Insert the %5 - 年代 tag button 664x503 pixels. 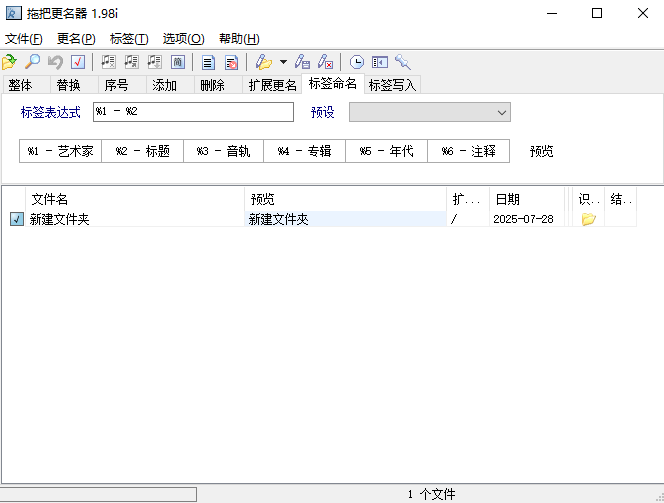tap(387, 151)
